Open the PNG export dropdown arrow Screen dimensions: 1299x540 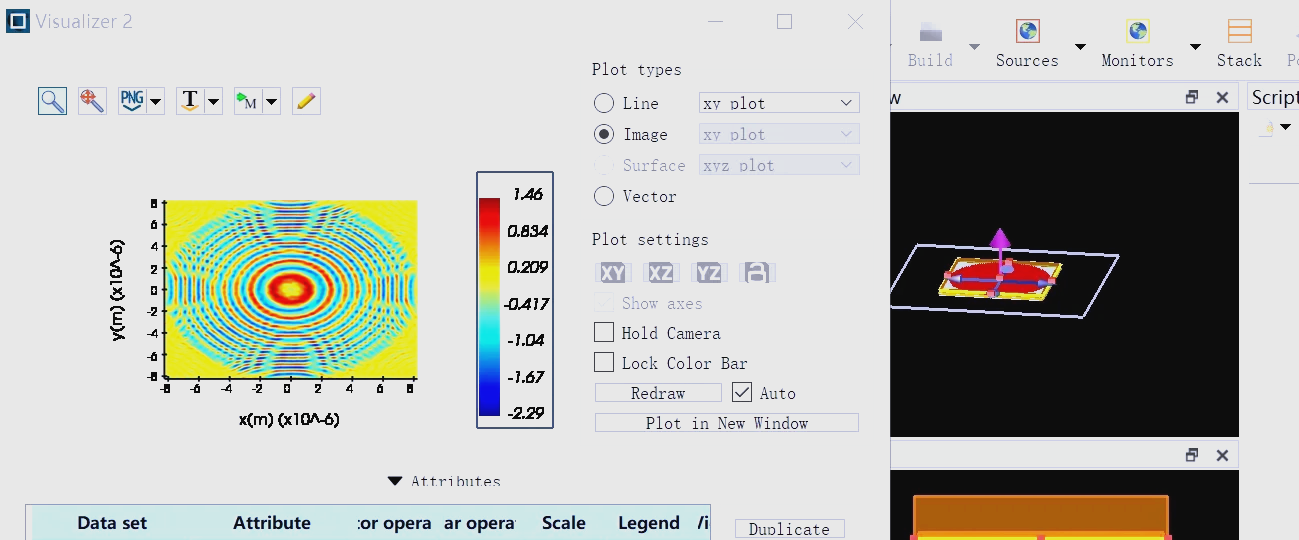click(156, 101)
